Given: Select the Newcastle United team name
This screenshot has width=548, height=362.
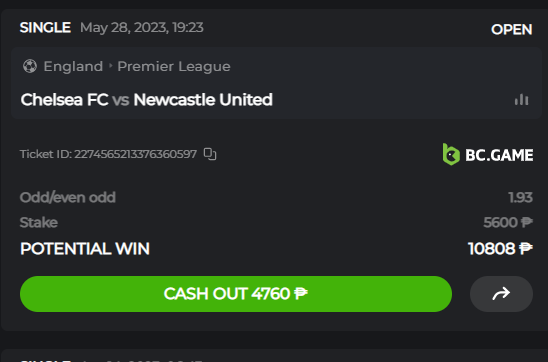Looking at the screenshot, I should (x=203, y=100).
